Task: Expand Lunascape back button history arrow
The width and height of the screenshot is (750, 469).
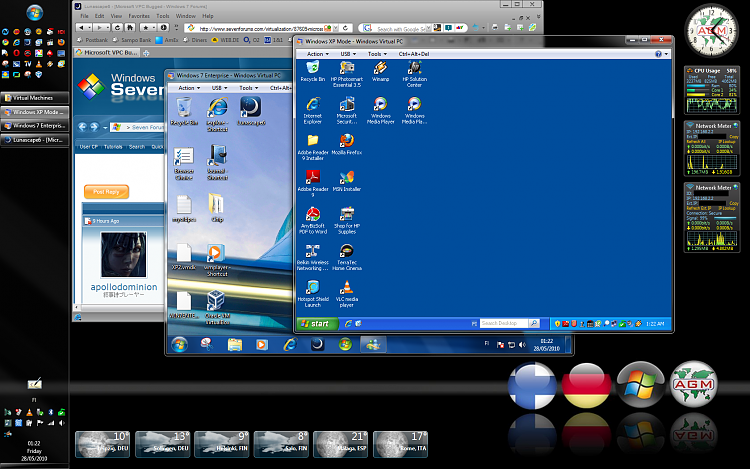Action: [89, 27]
